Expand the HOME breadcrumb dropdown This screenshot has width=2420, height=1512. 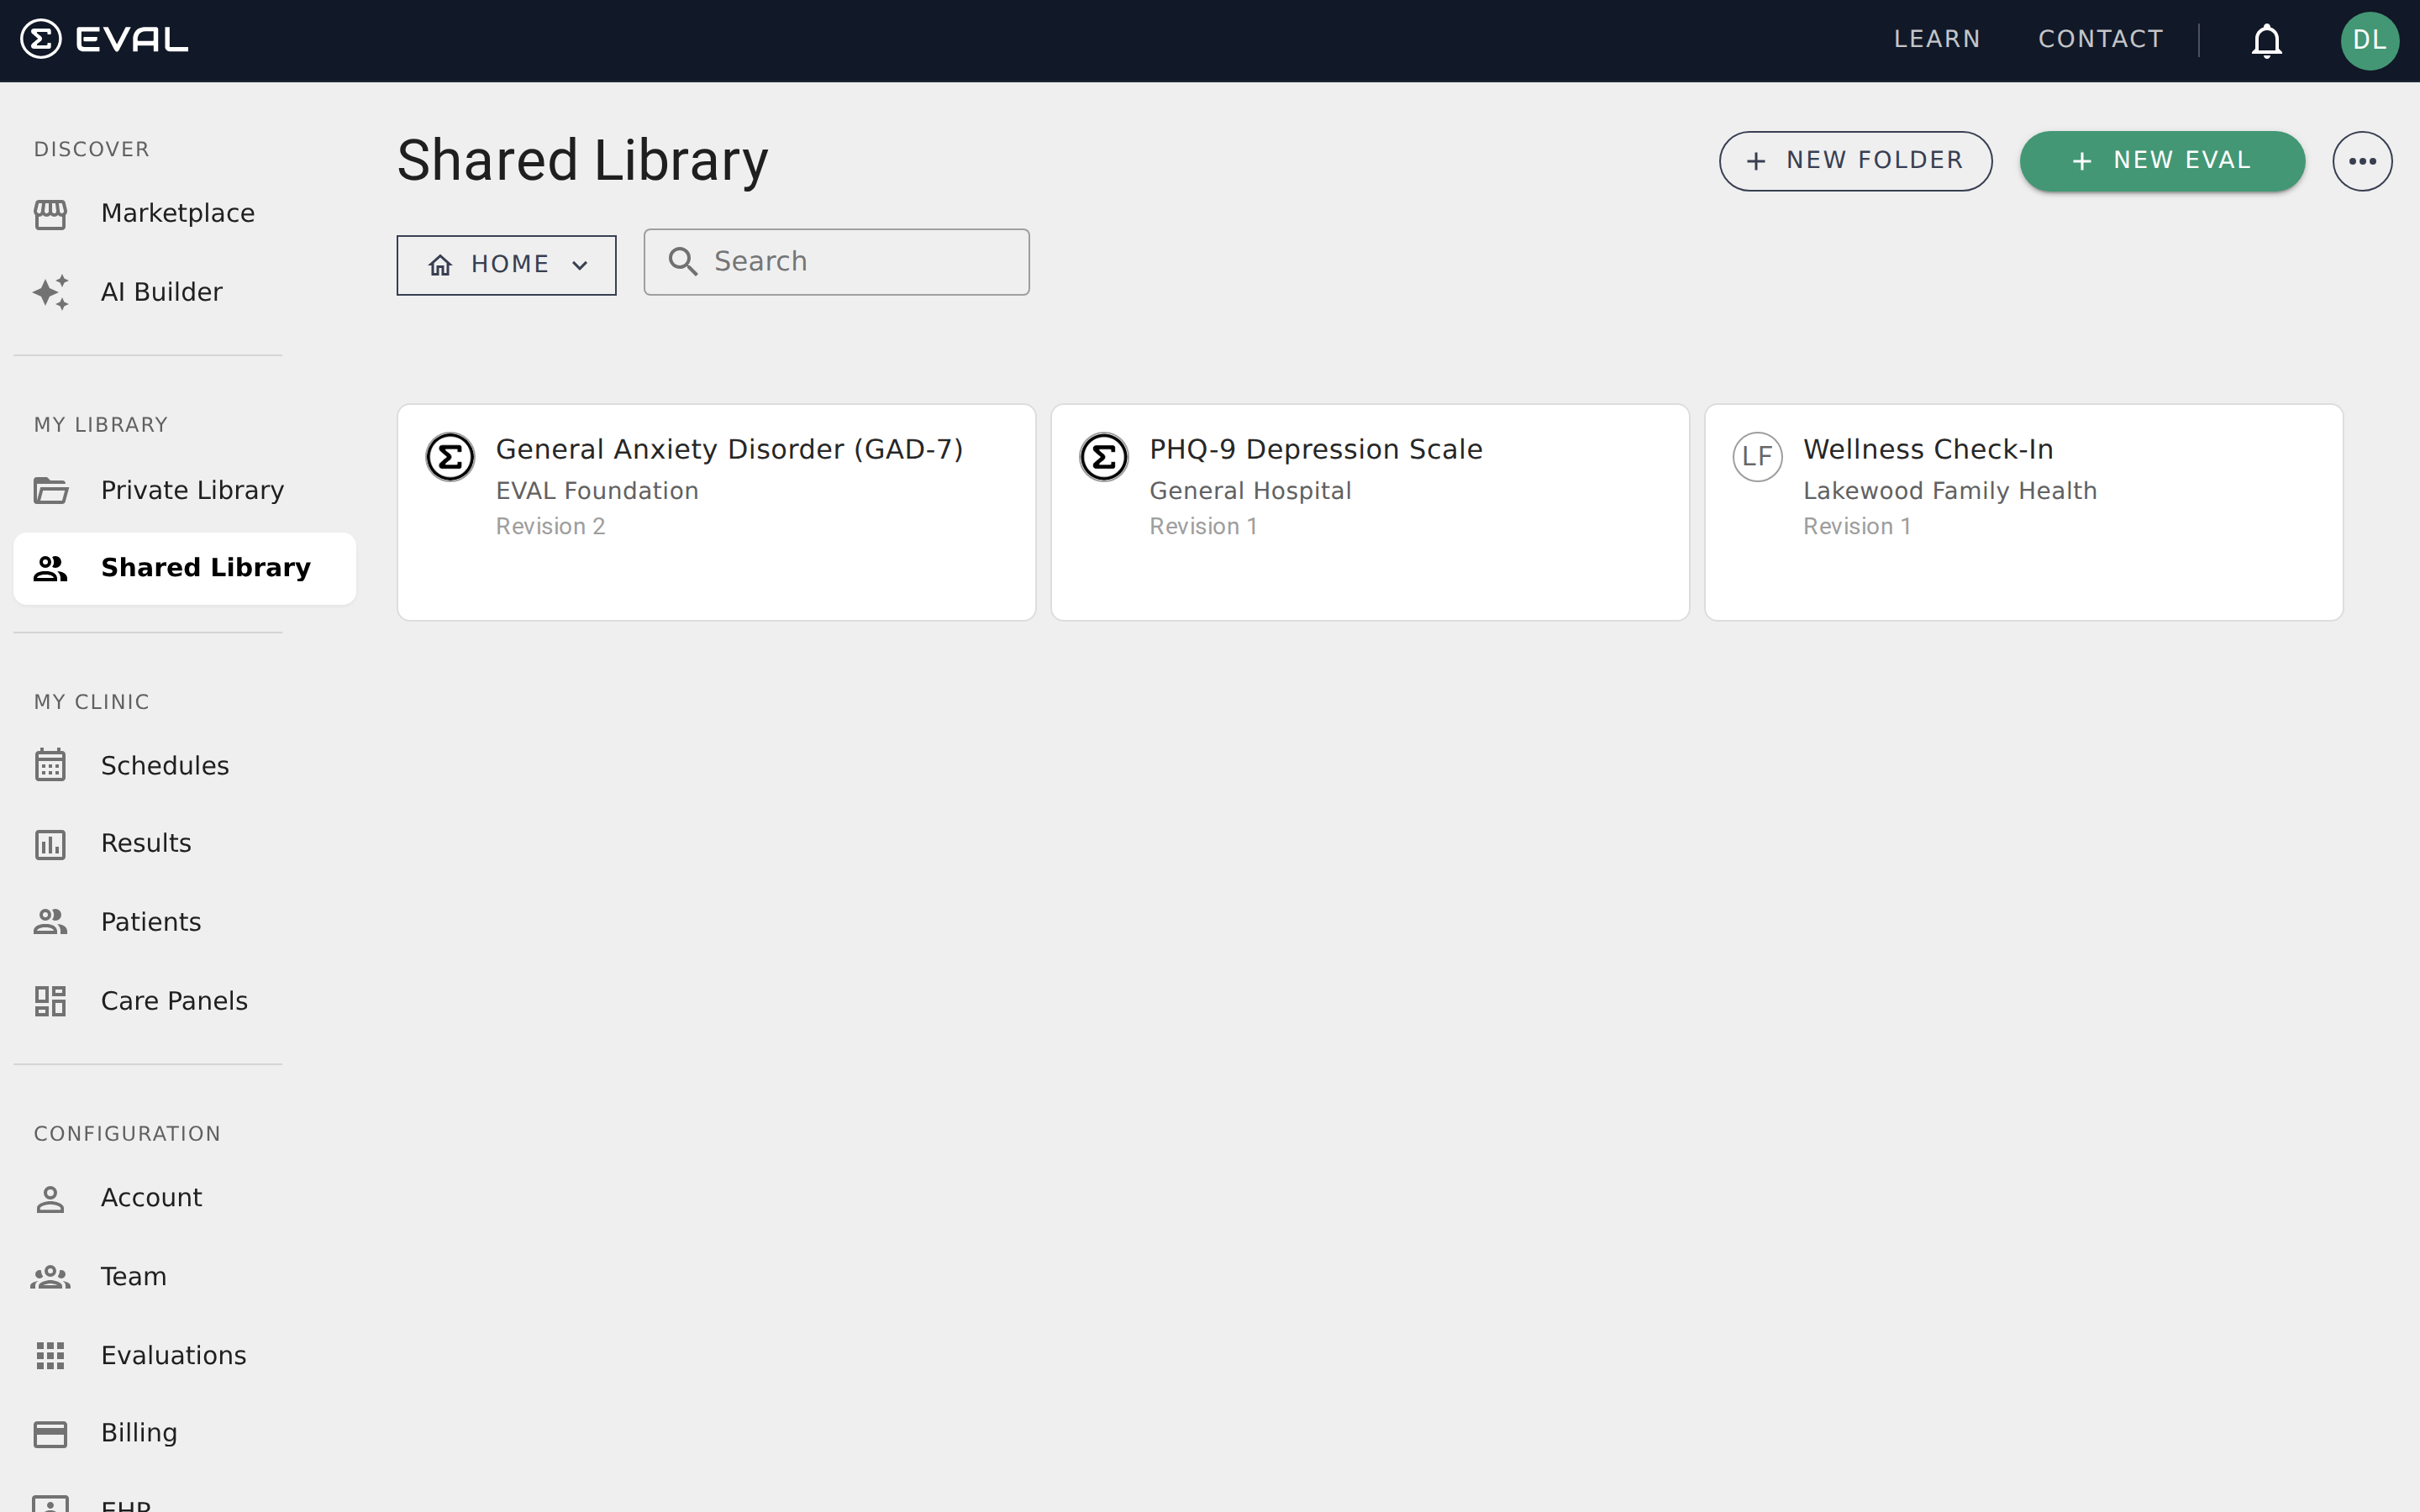coord(506,264)
